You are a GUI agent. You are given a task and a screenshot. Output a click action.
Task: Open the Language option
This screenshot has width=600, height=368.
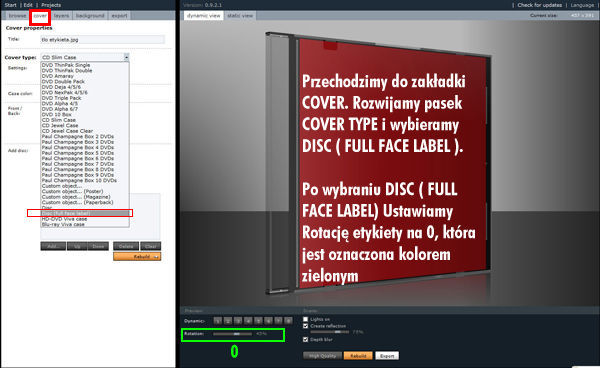(582, 5)
